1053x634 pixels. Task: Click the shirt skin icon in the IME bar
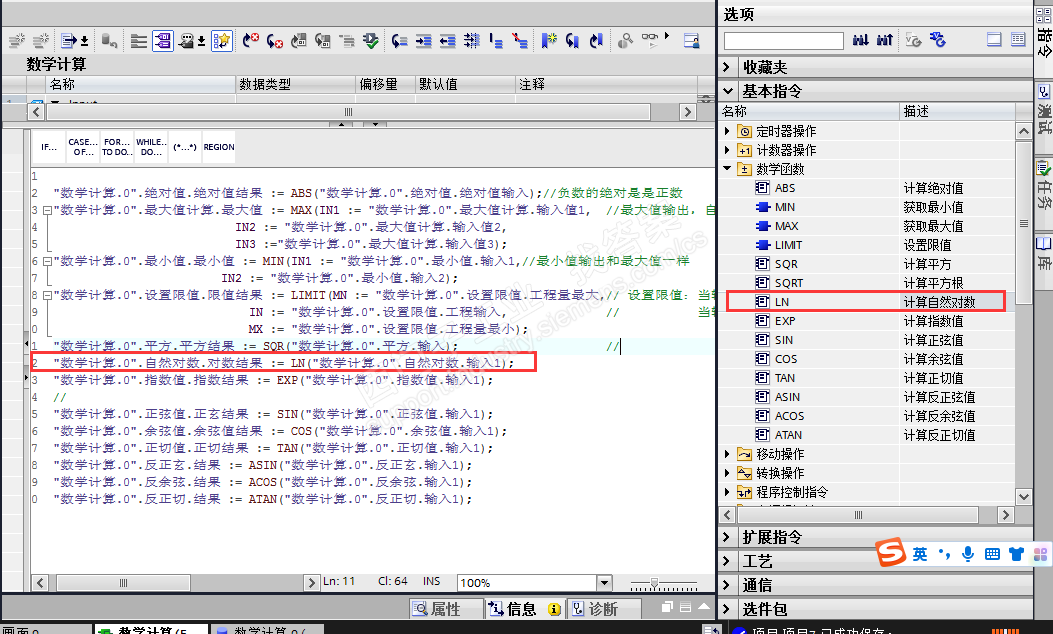[x=1016, y=554]
